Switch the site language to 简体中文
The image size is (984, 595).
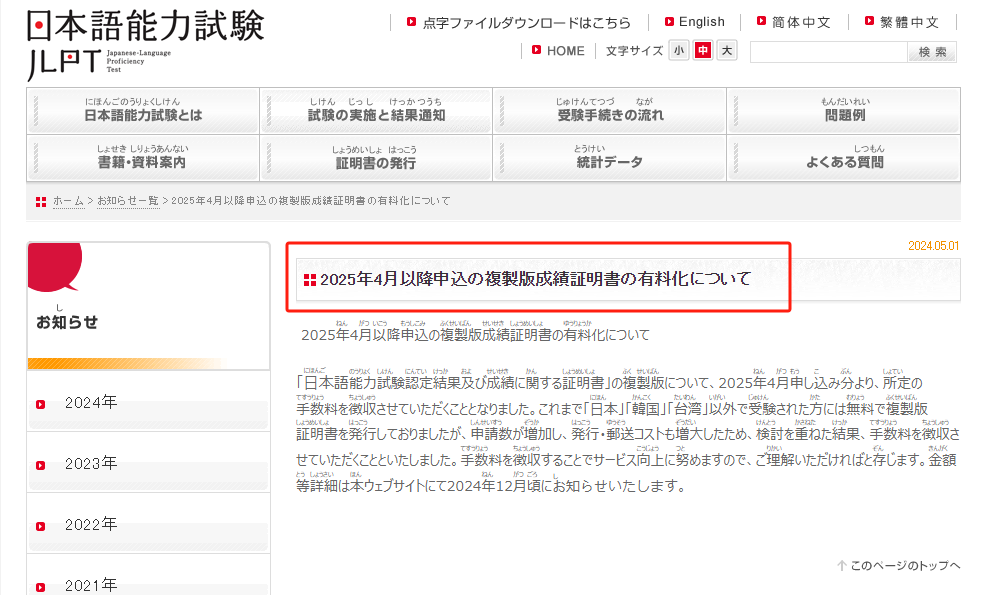click(801, 23)
